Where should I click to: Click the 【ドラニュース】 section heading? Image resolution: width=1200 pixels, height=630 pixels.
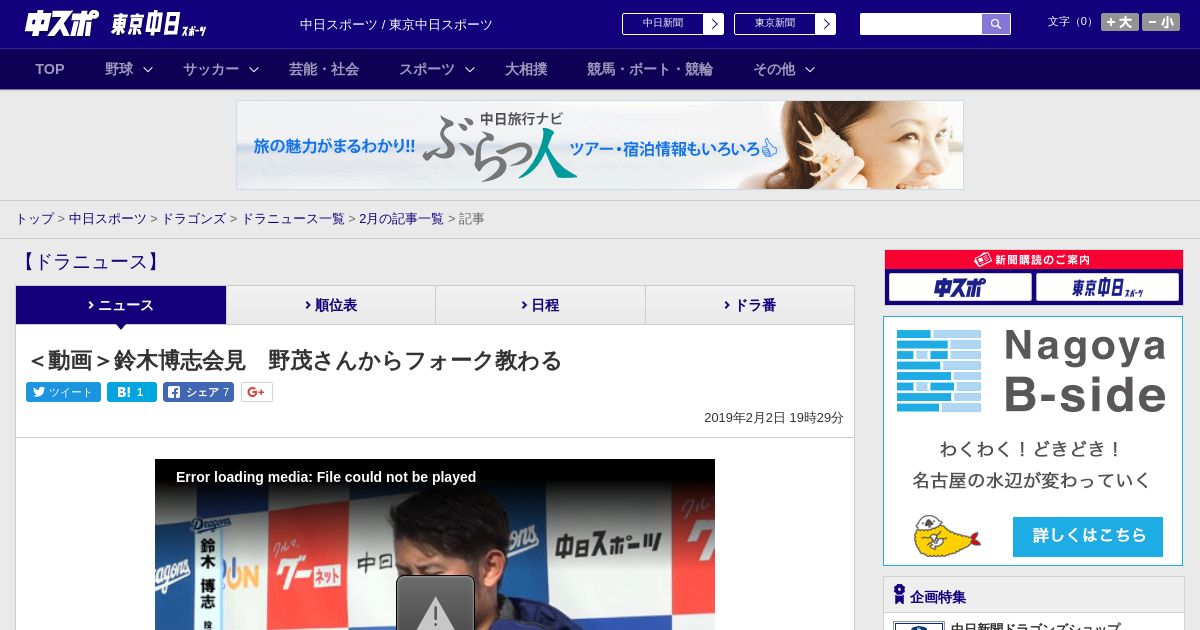click(90, 262)
